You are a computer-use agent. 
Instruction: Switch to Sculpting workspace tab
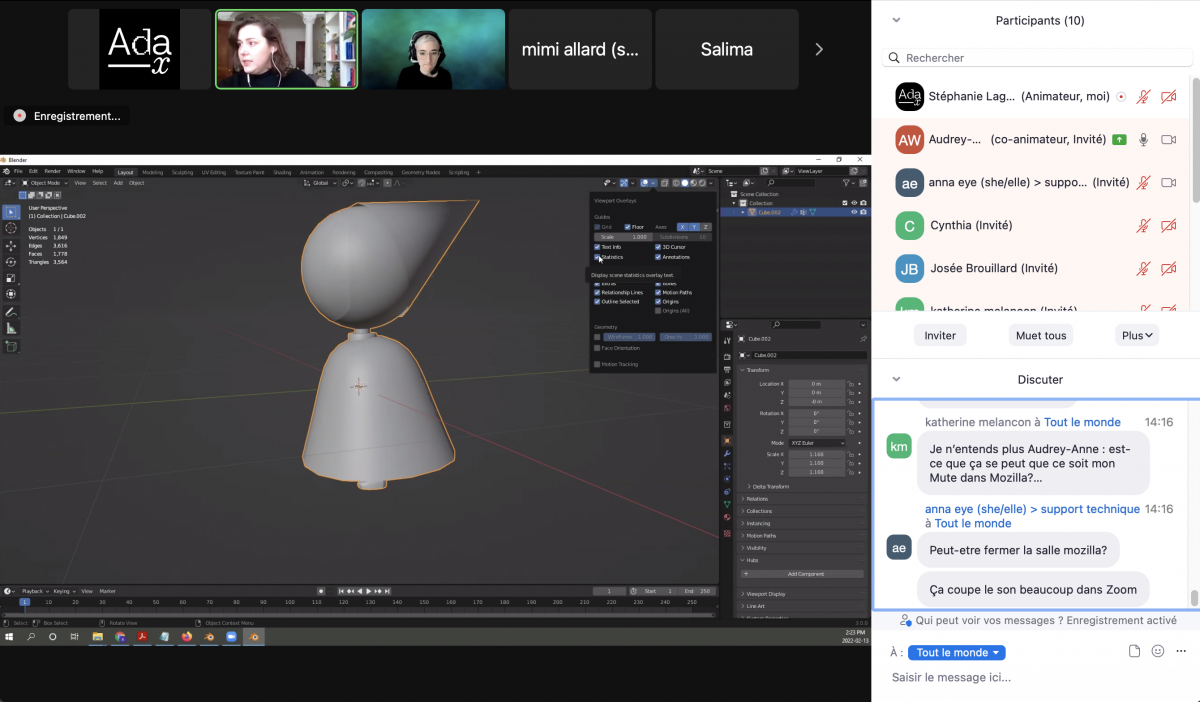(182, 172)
